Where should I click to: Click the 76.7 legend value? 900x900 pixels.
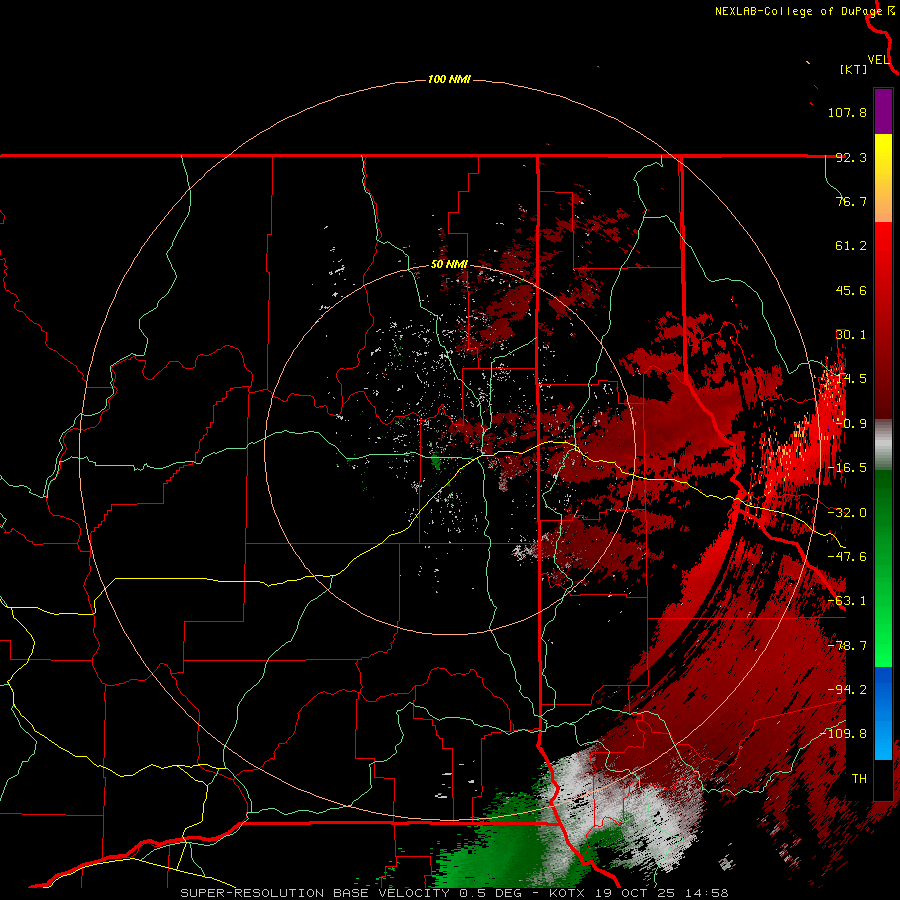pyautogui.click(x=851, y=201)
